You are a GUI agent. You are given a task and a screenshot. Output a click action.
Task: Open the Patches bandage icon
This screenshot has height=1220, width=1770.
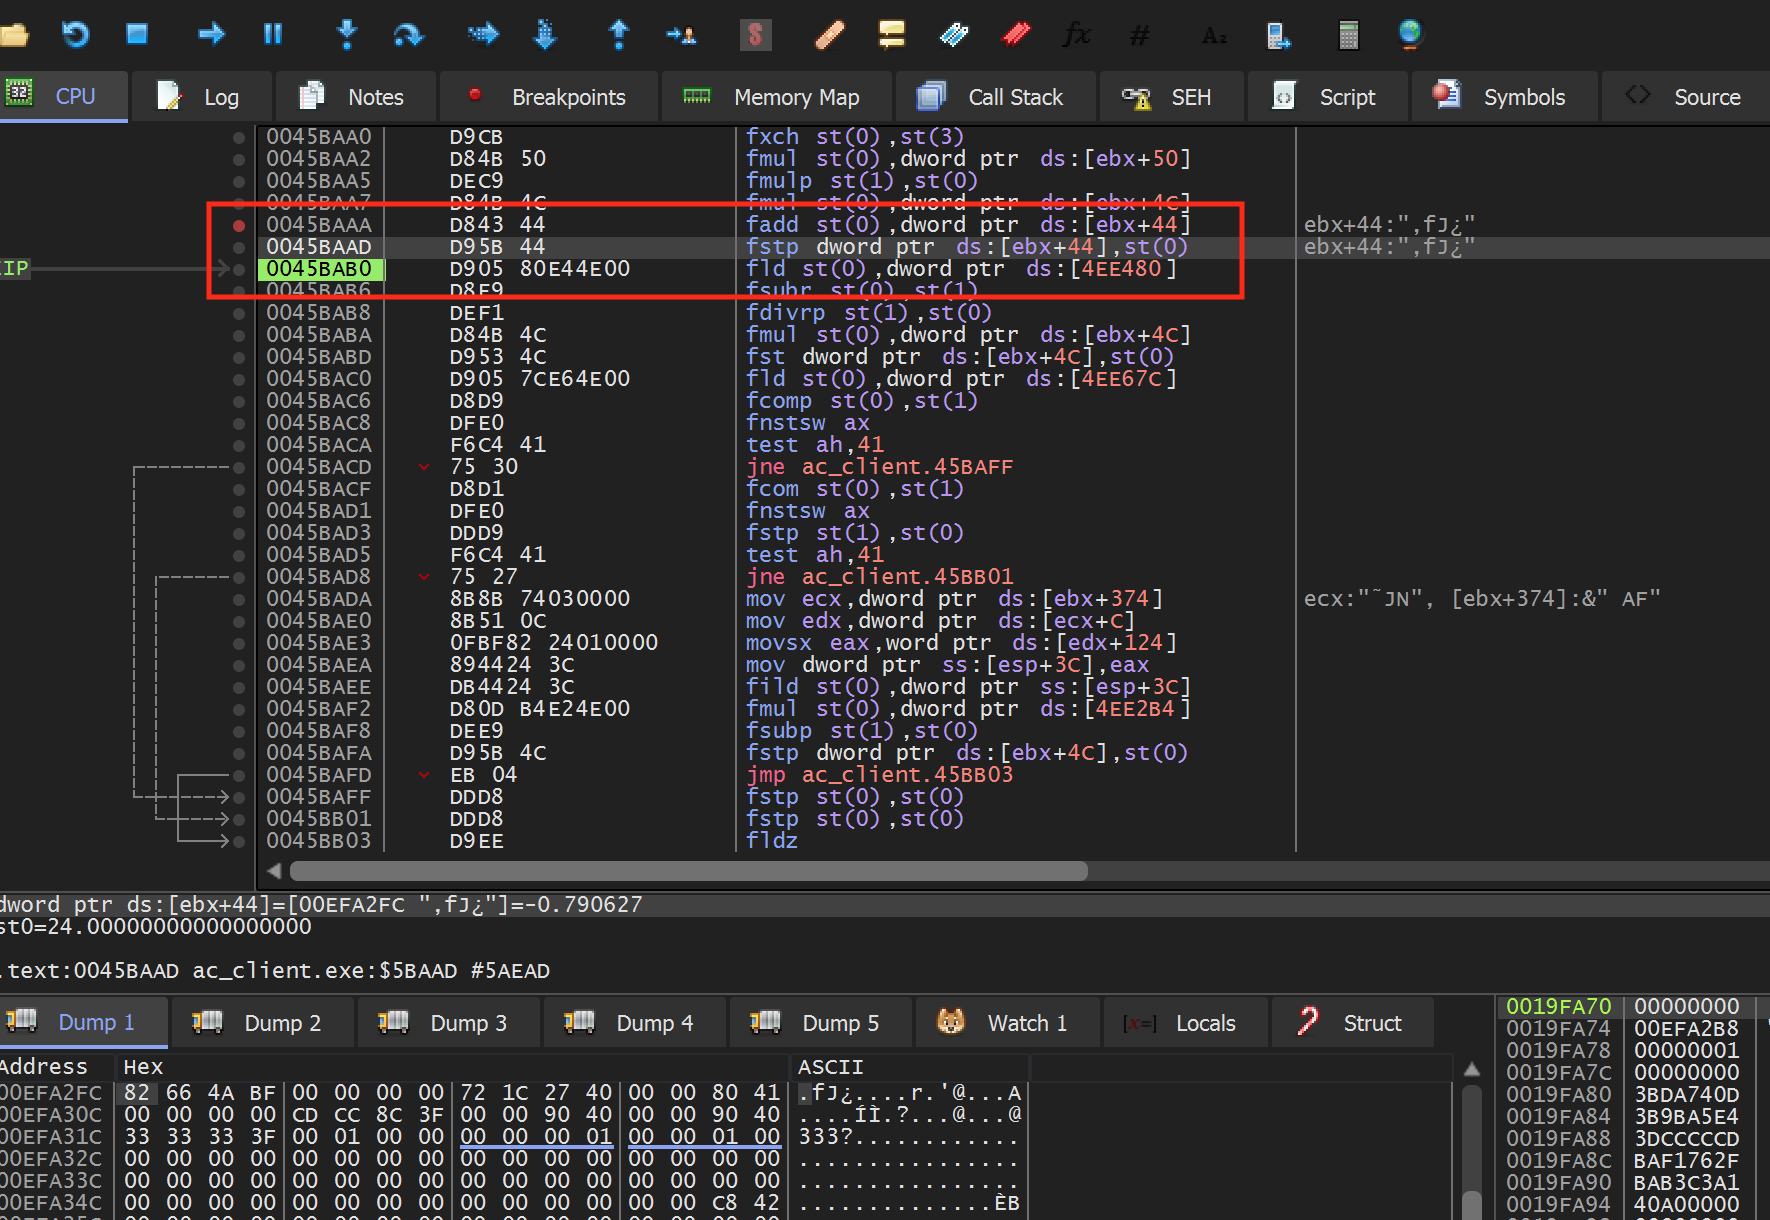tap(829, 35)
